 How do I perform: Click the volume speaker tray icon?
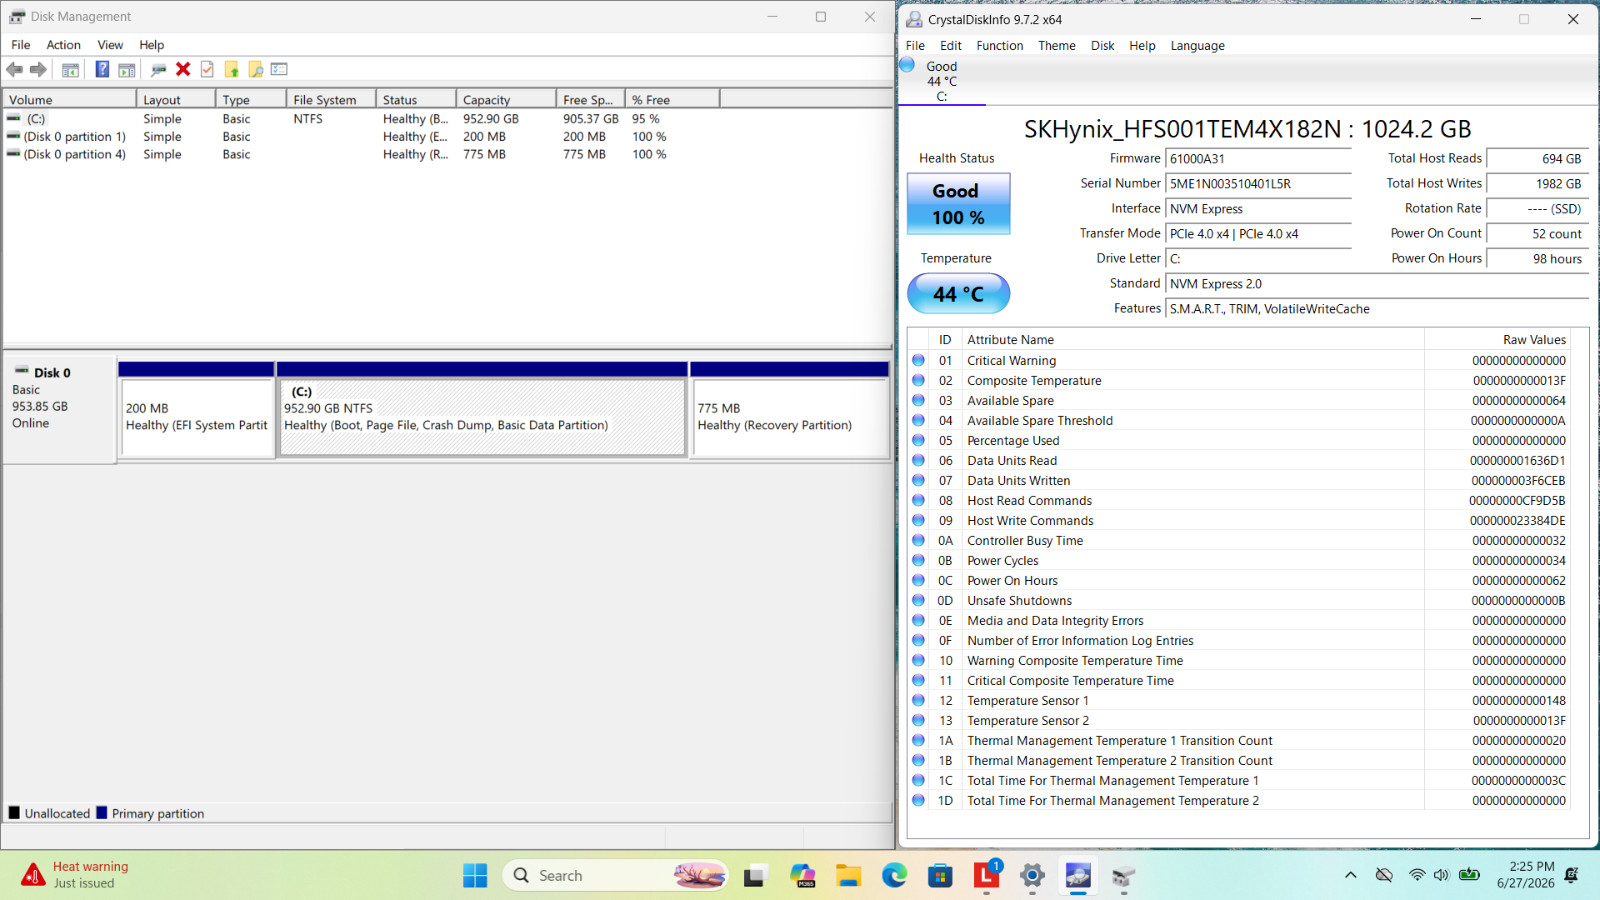[1441, 875]
